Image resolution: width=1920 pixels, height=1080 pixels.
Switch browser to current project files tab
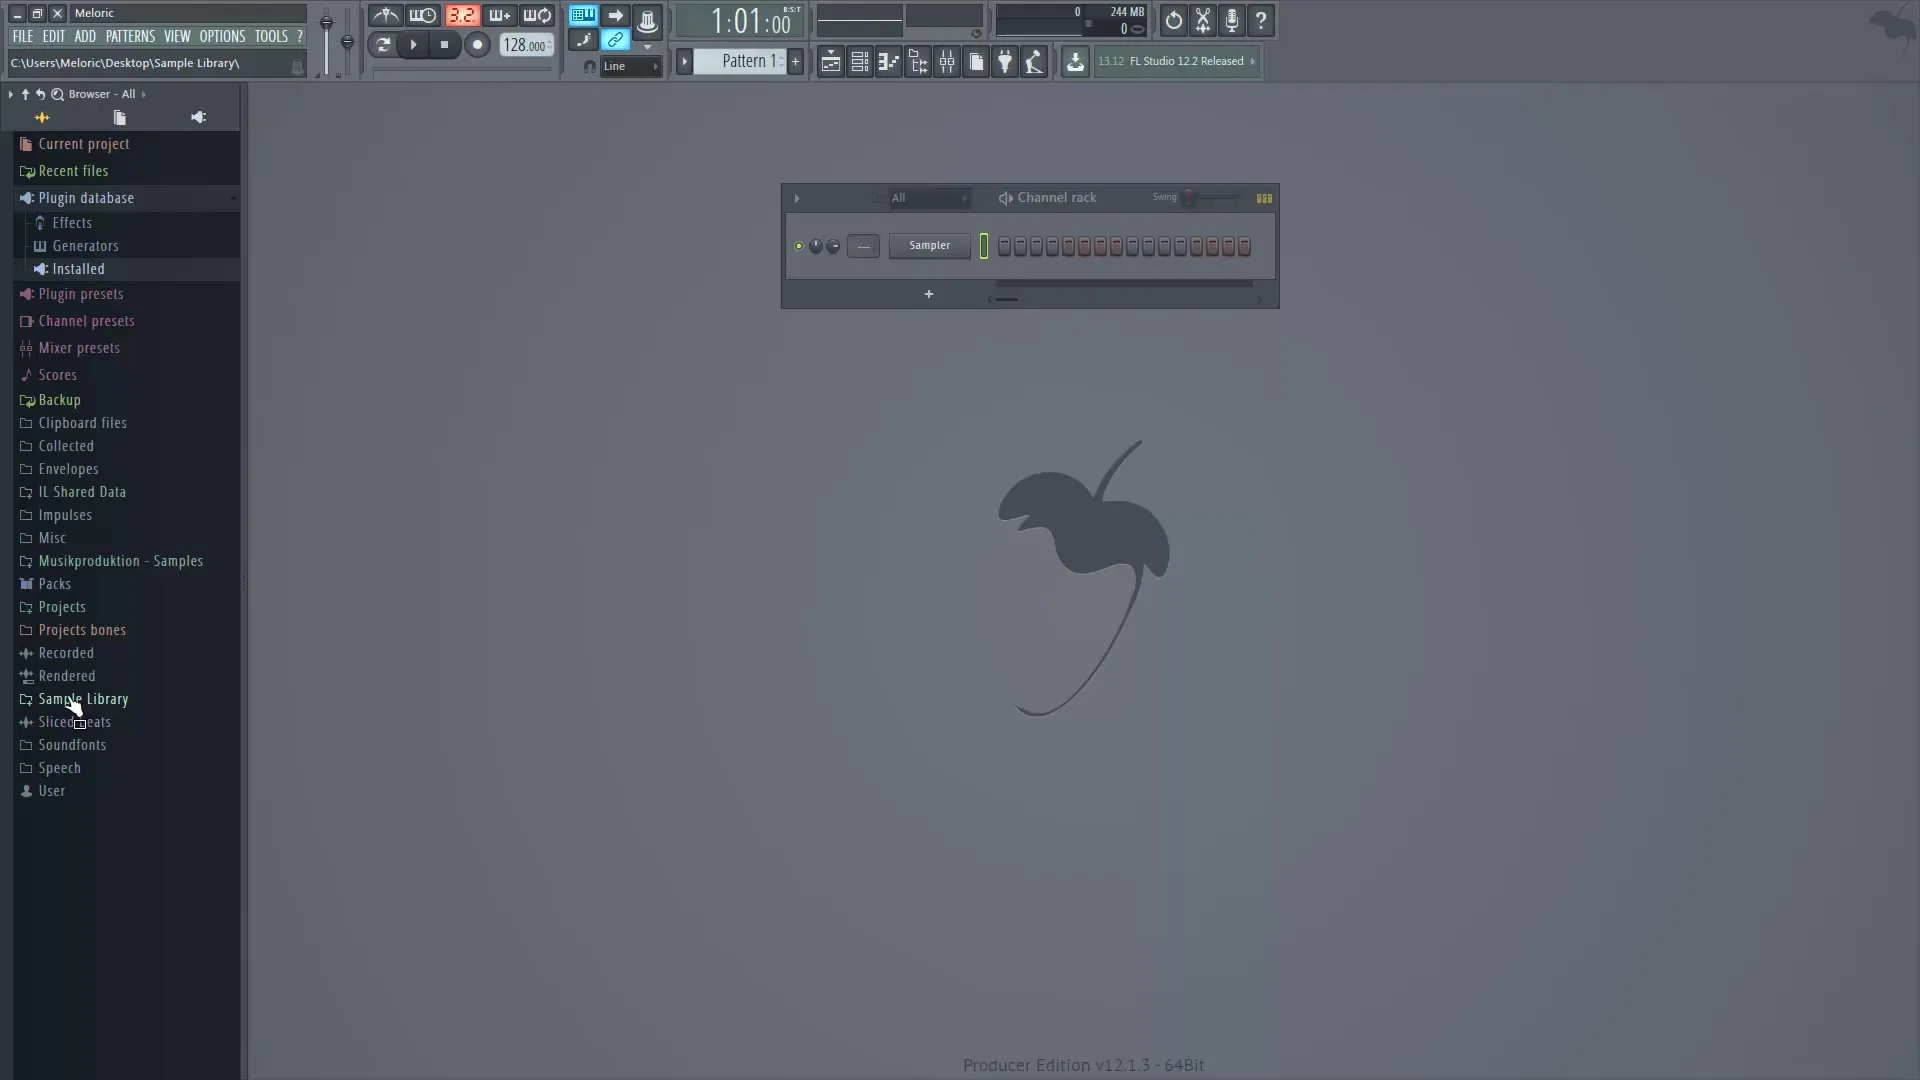119,117
